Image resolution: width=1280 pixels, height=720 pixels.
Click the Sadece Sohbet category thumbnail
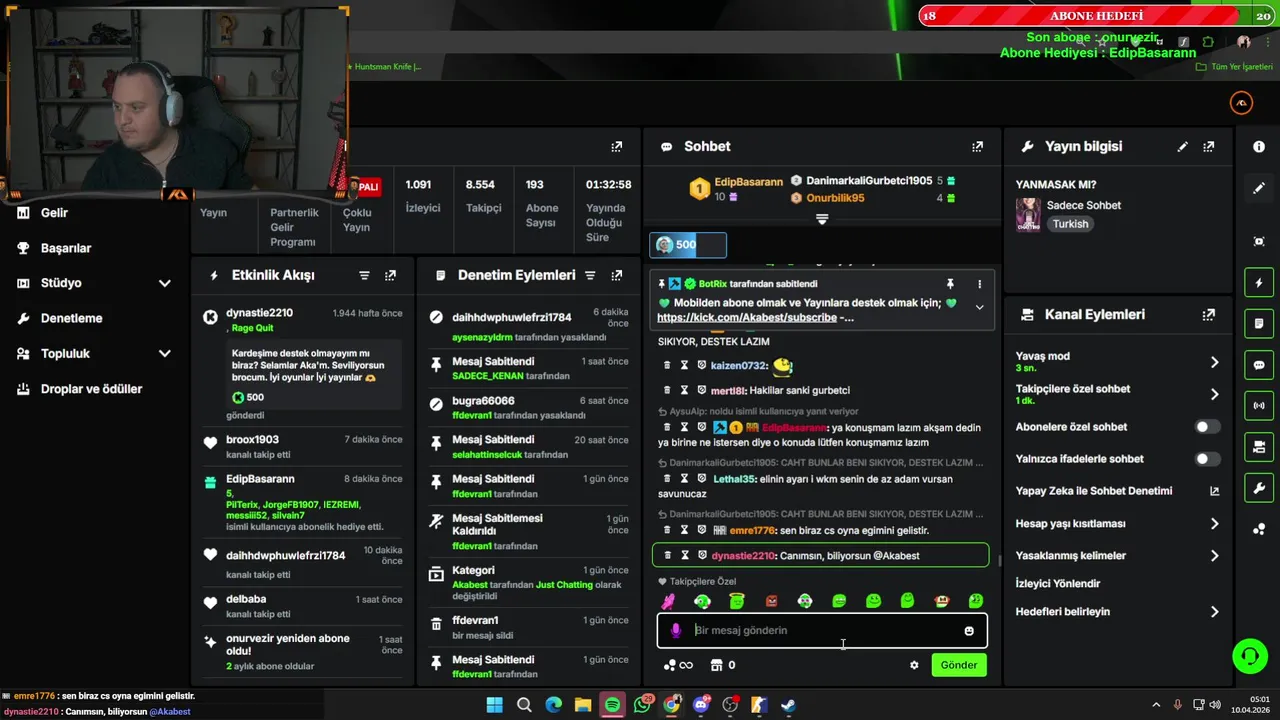[1028, 214]
